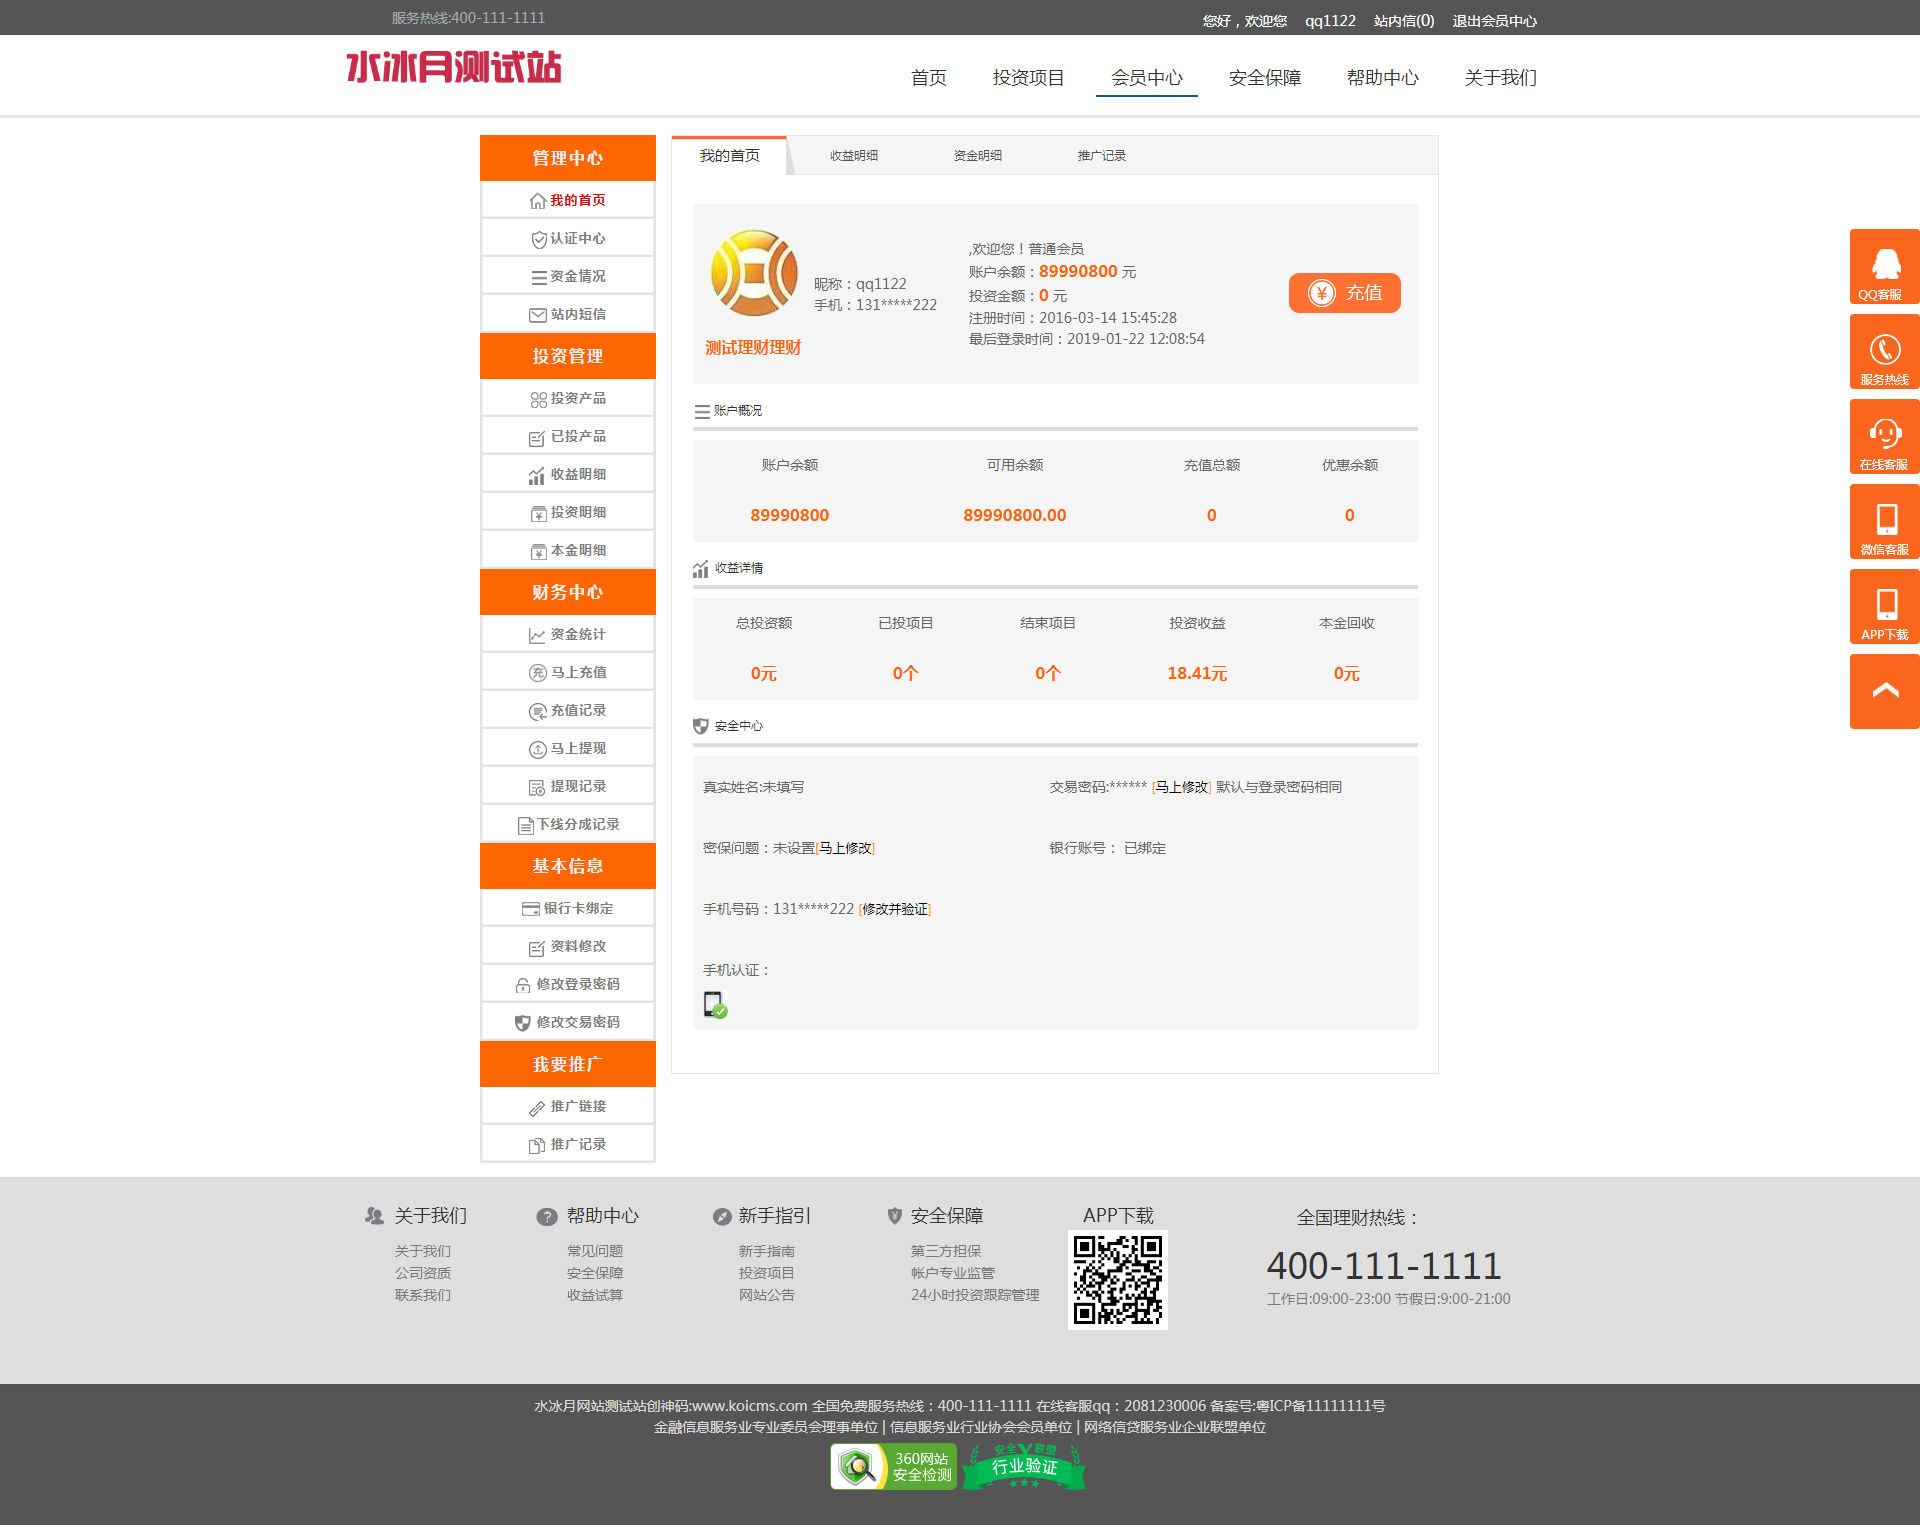Click footer link 网站公告
Screen dimensions: 1920x1525
[x=767, y=1295]
